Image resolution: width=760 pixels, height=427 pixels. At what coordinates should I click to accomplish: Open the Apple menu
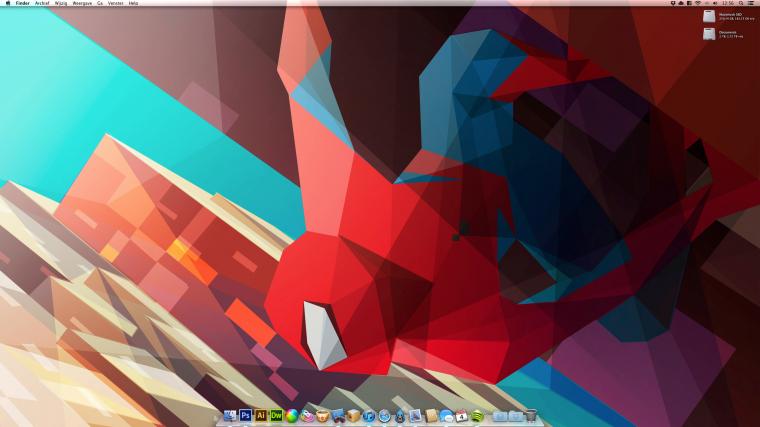click(7, 3)
